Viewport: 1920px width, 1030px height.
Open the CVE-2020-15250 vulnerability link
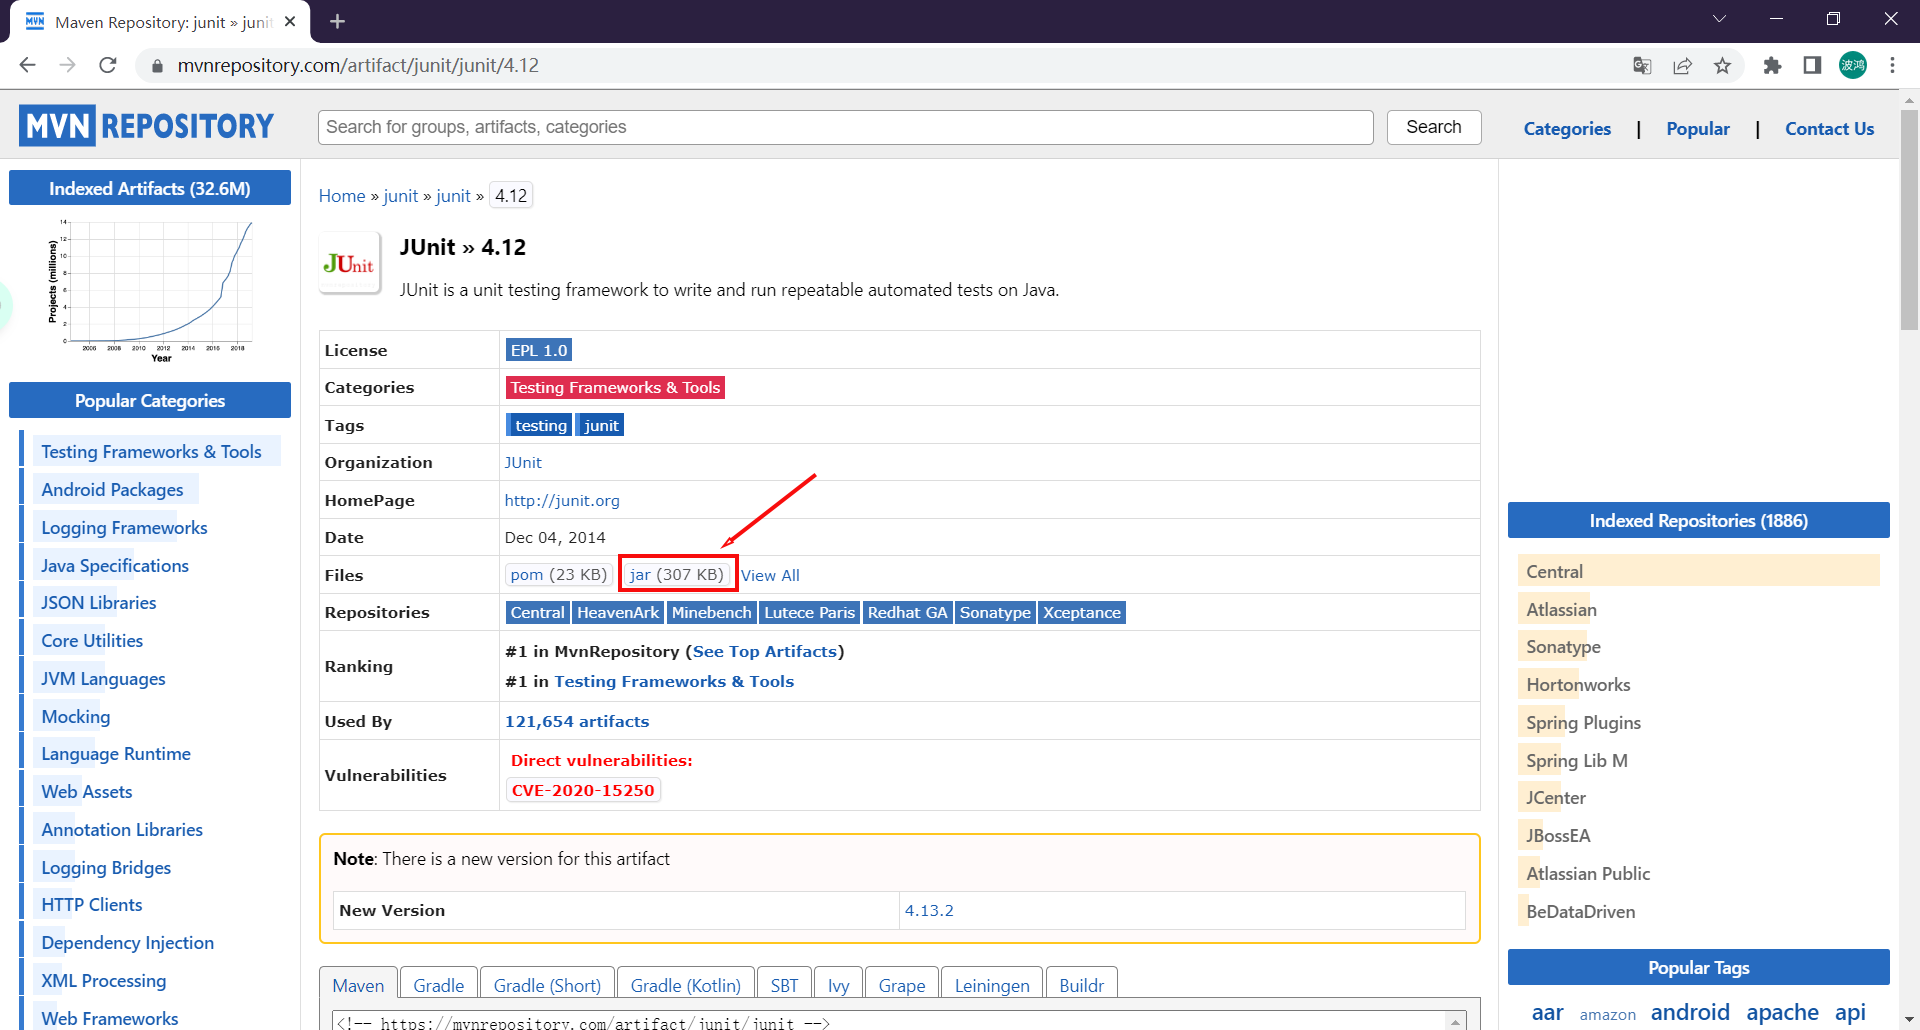(x=583, y=791)
